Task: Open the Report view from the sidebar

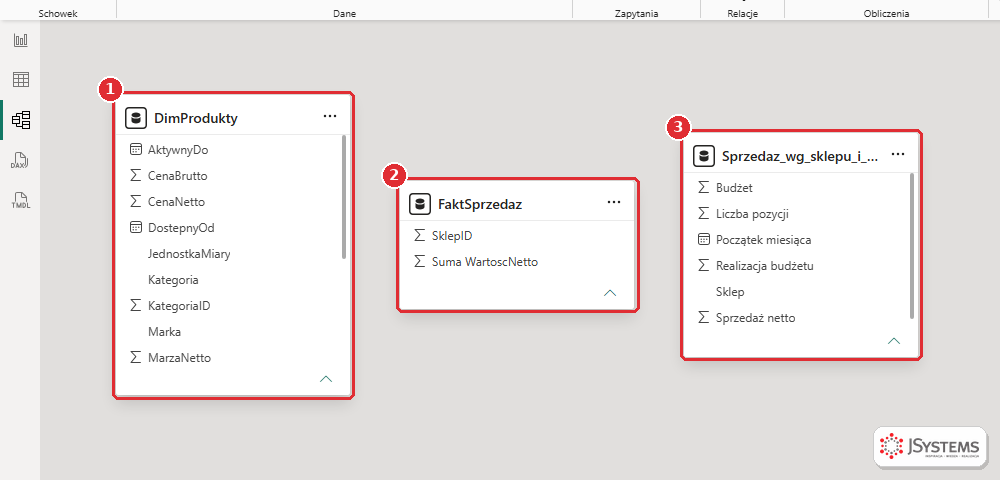Action: 21,40
